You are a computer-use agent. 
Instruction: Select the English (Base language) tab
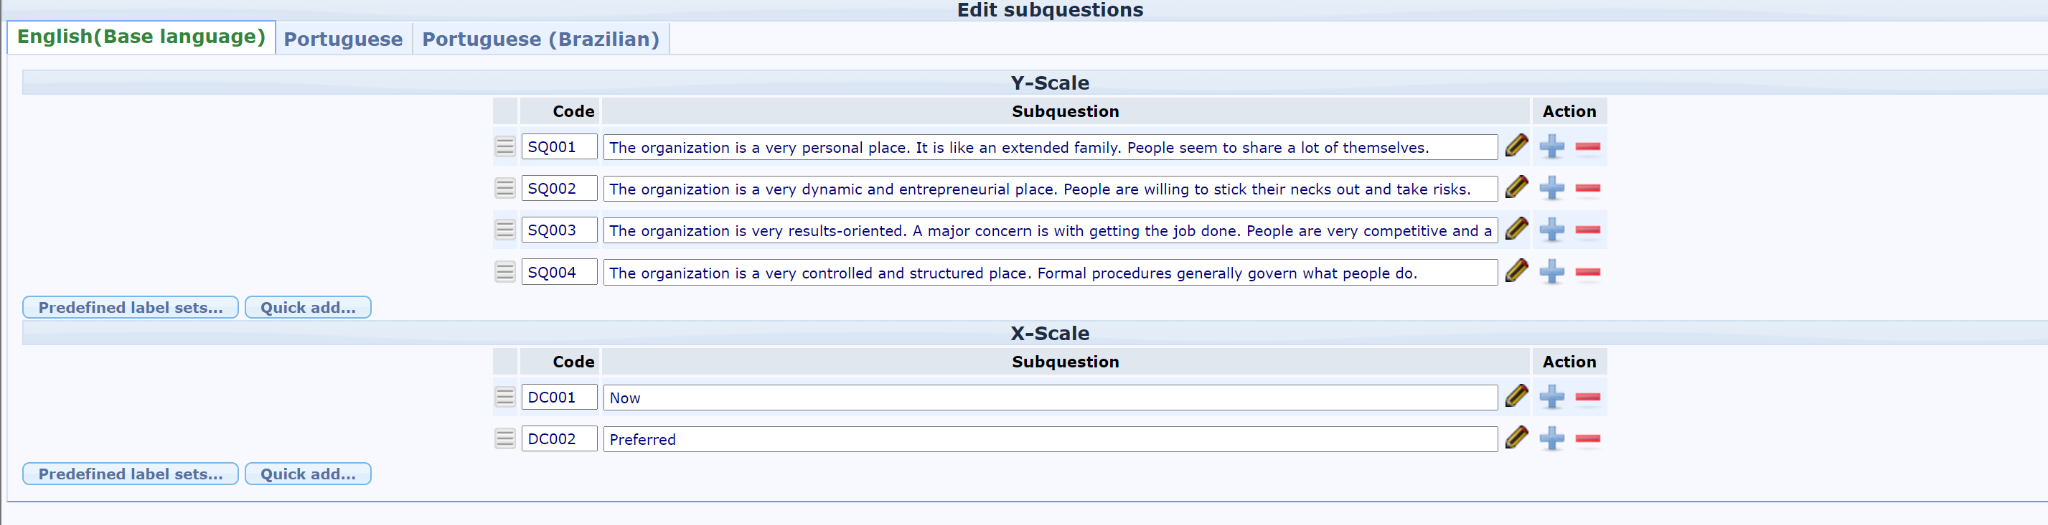[141, 37]
